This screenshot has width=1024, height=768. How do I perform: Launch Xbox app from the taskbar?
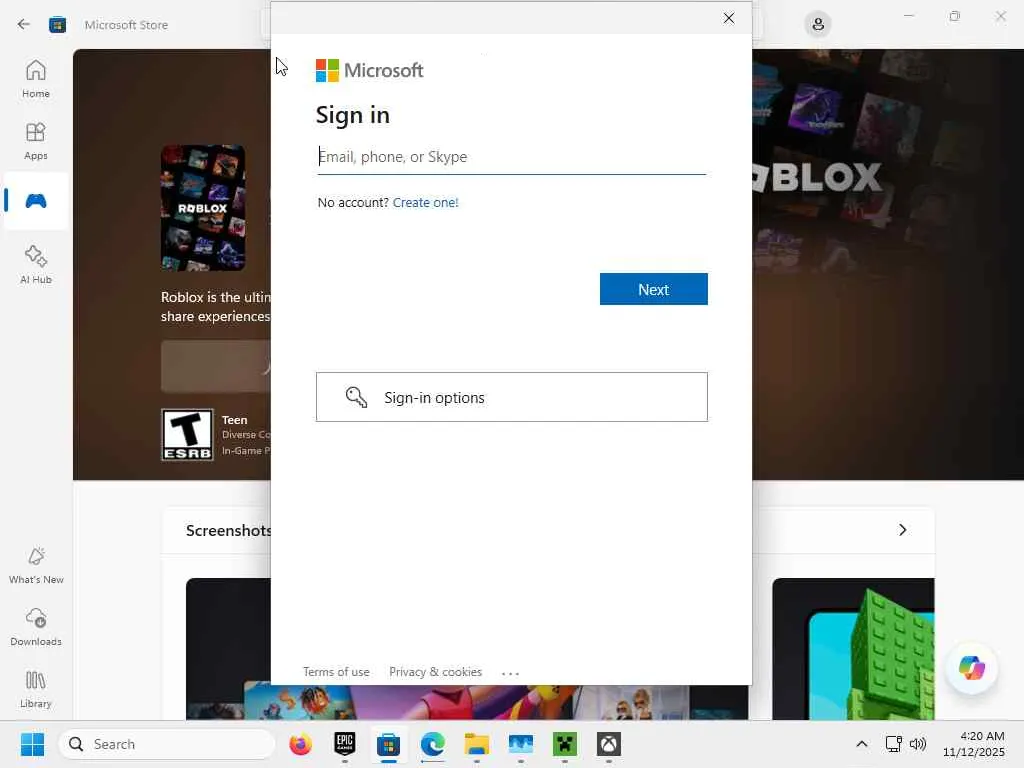[x=609, y=744]
